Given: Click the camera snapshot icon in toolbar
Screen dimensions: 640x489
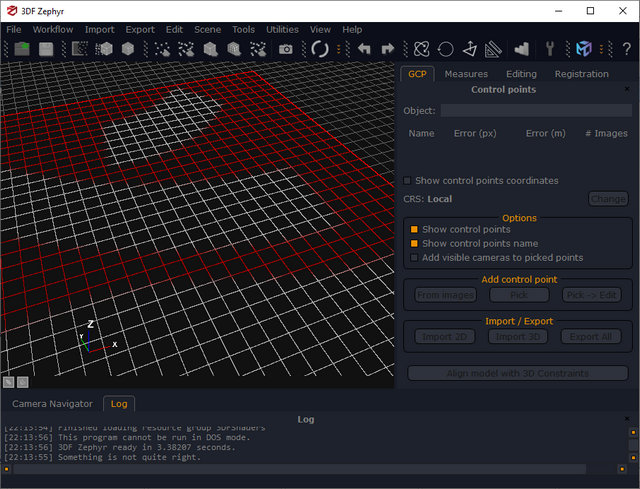Looking at the screenshot, I should 286,49.
